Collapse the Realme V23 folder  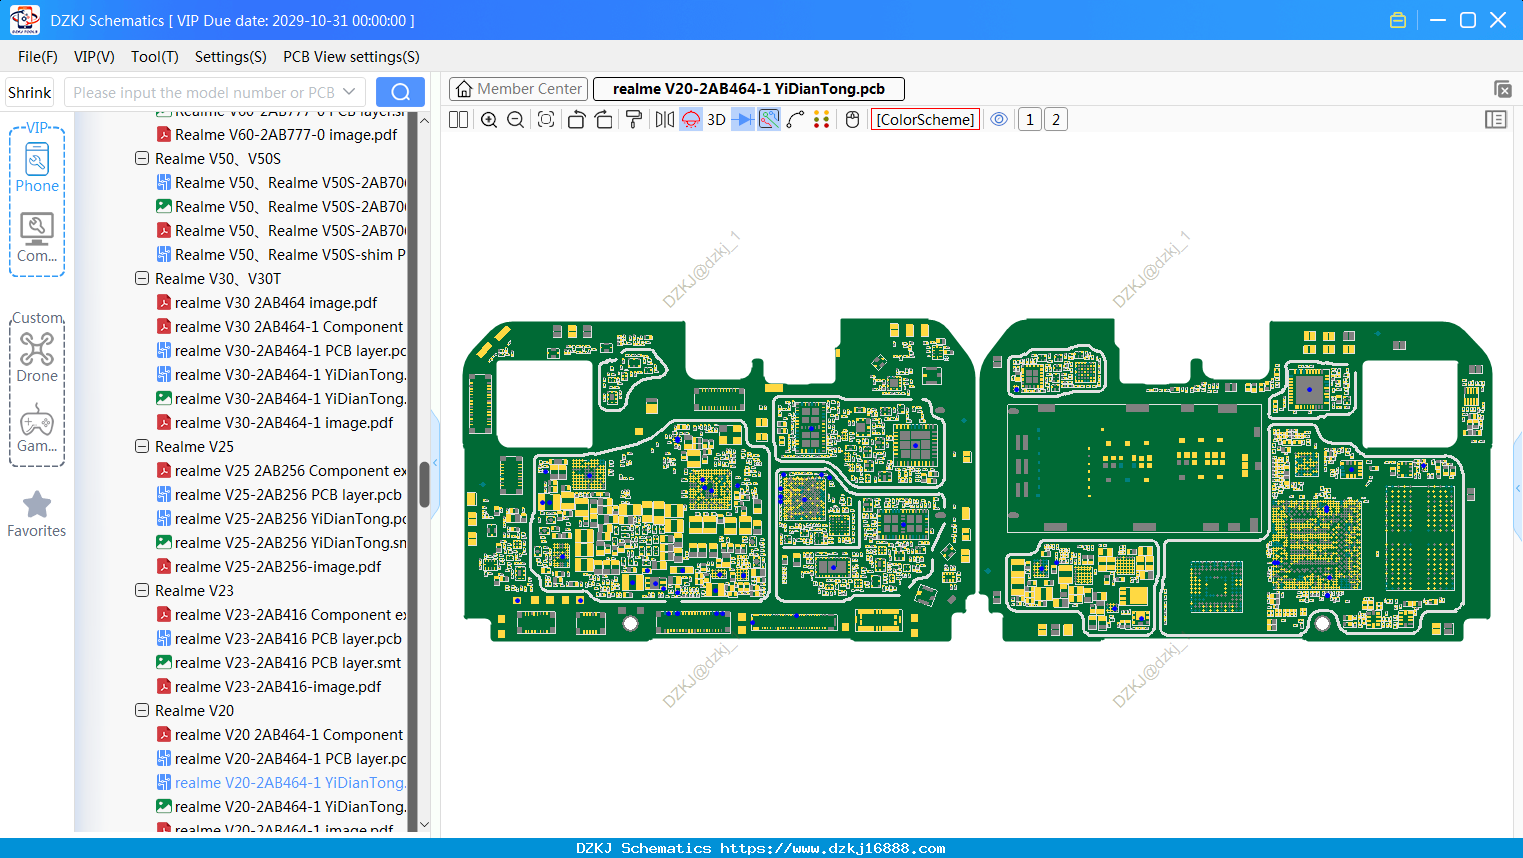tap(142, 590)
